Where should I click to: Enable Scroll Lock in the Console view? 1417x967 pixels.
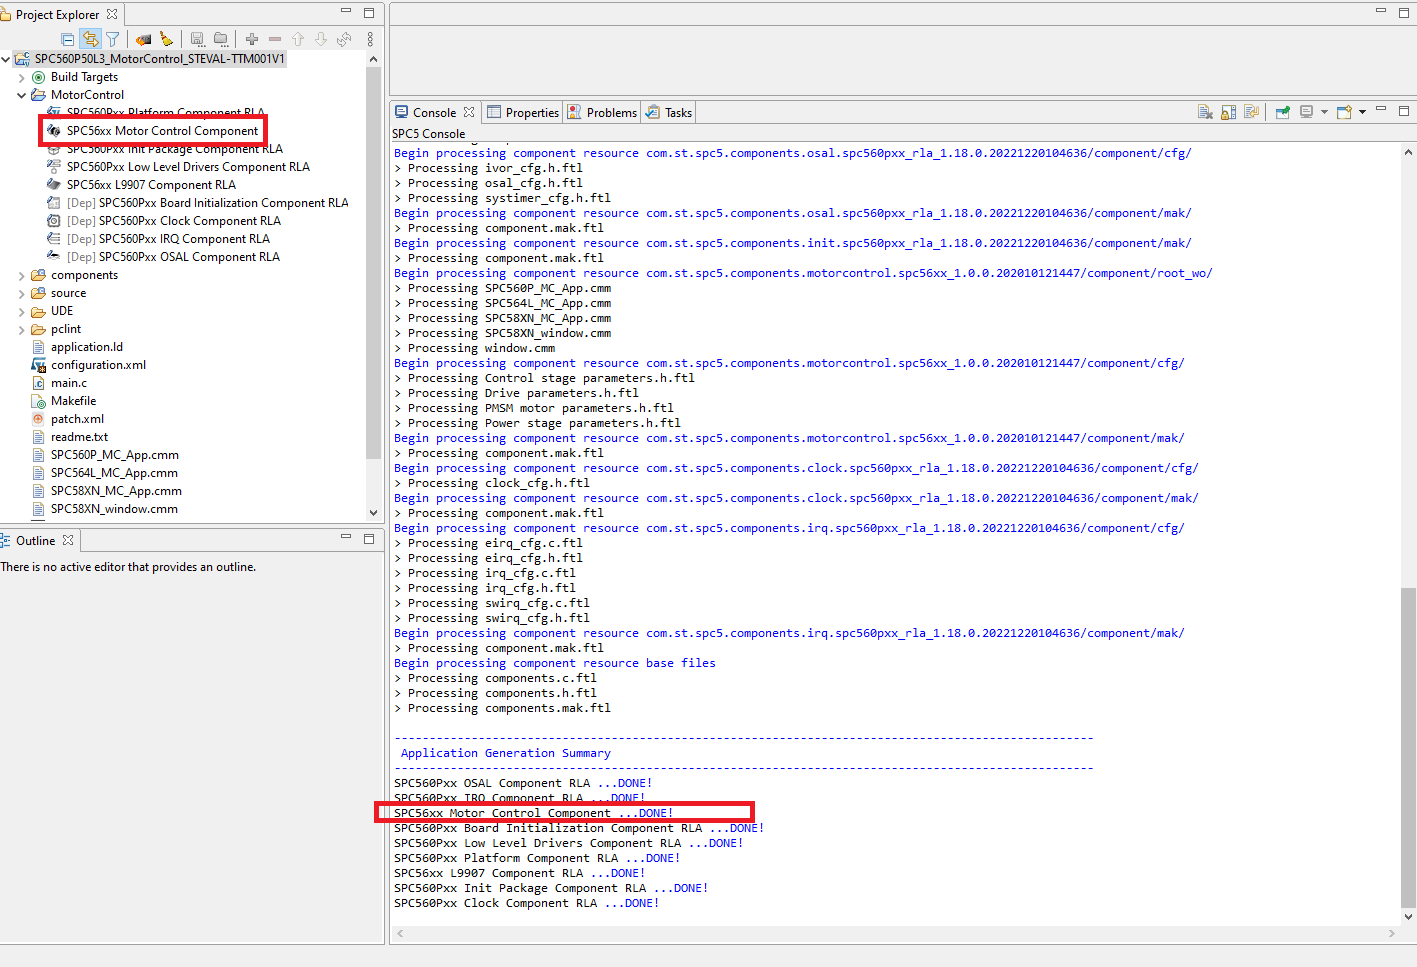click(x=1228, y=112)
